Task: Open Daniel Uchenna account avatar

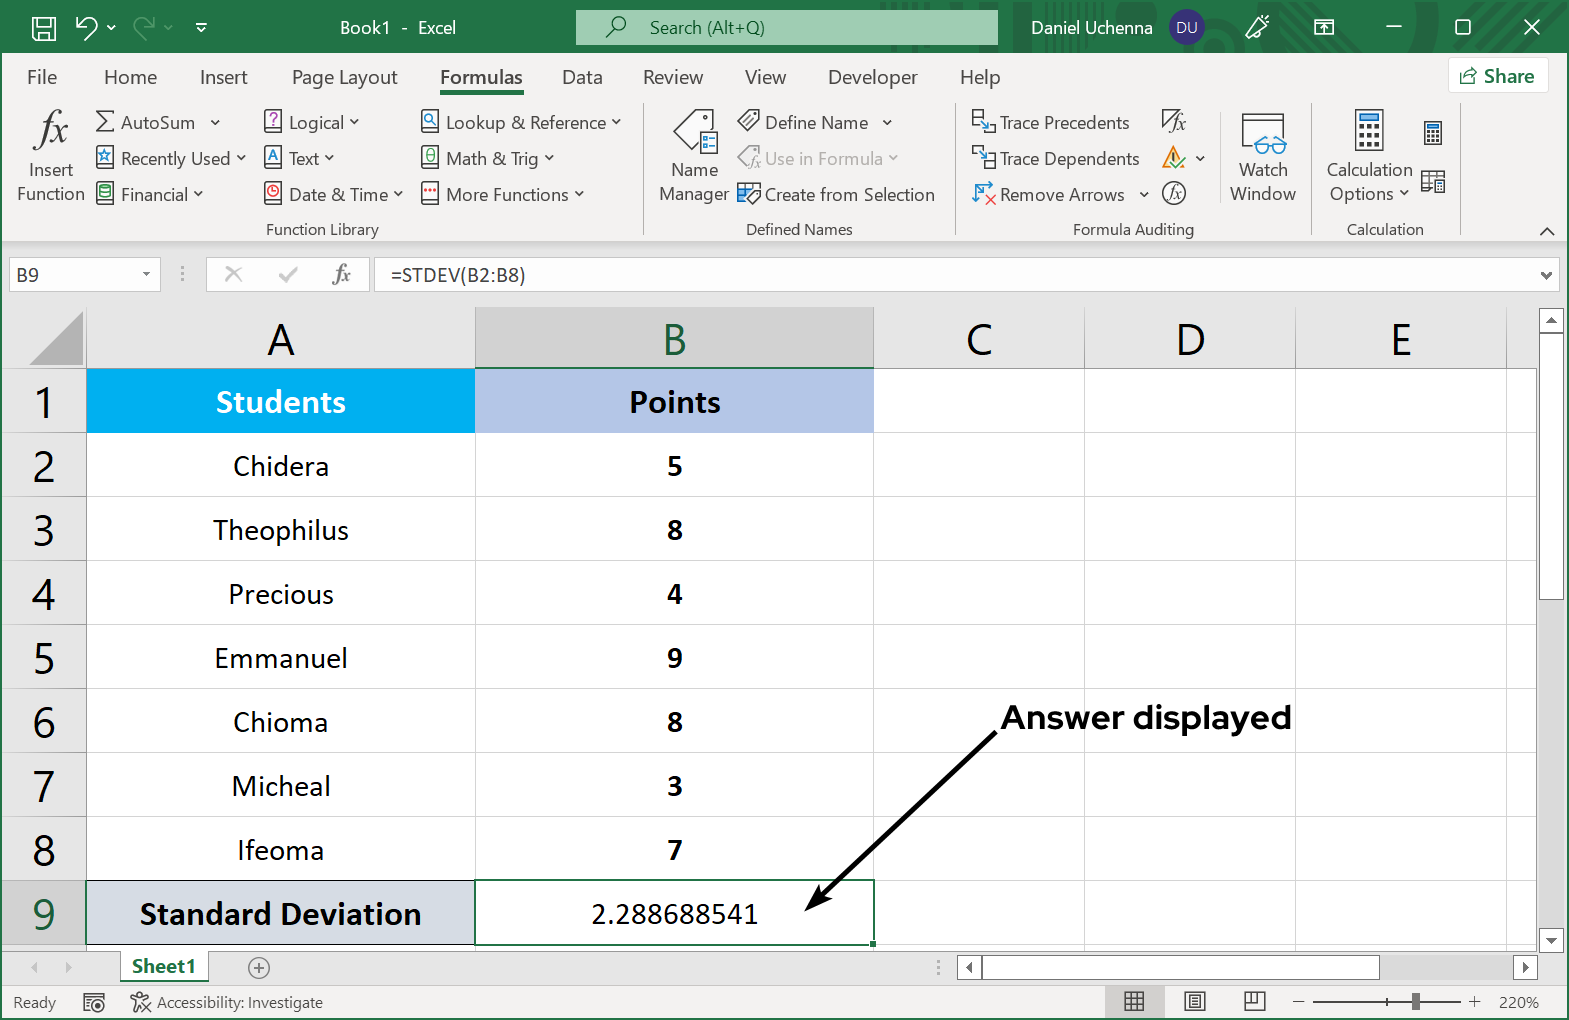Action: [x=1187, y=28]
